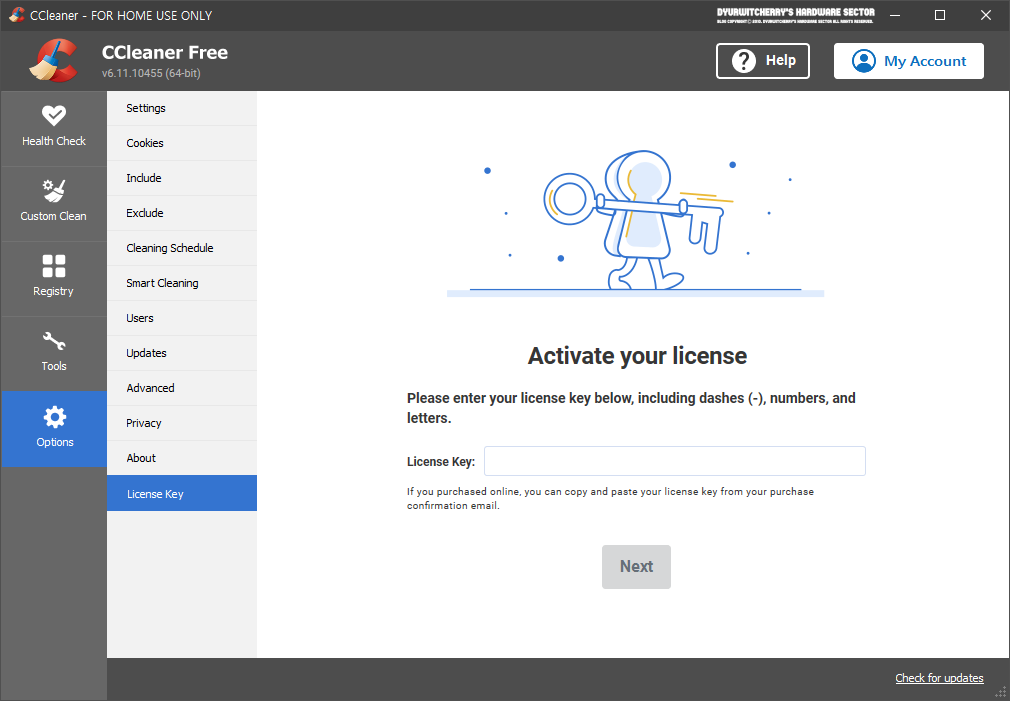Screen dimensions: 1010x701
Task: Click Check for updates link
Action: point(939,678)
